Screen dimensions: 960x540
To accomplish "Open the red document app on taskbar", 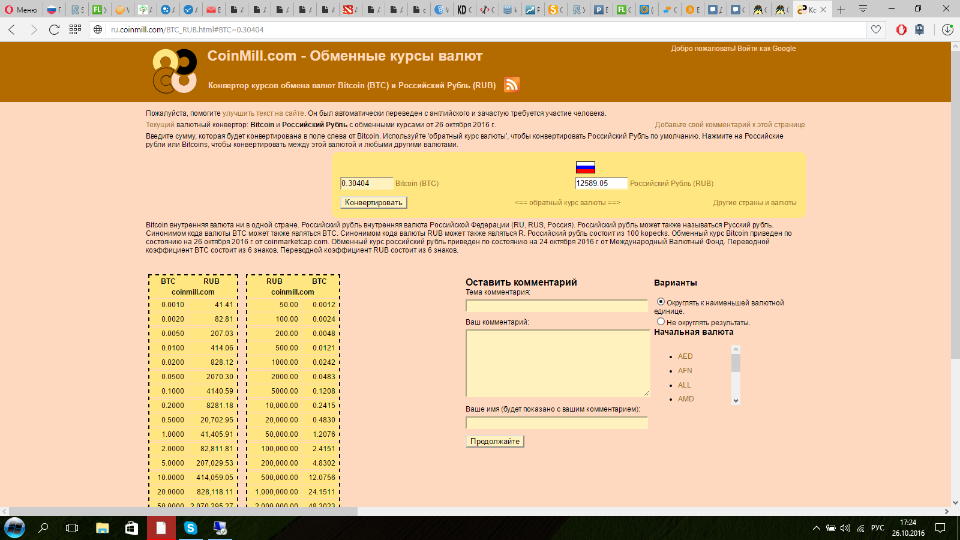I will click(161, 528).
